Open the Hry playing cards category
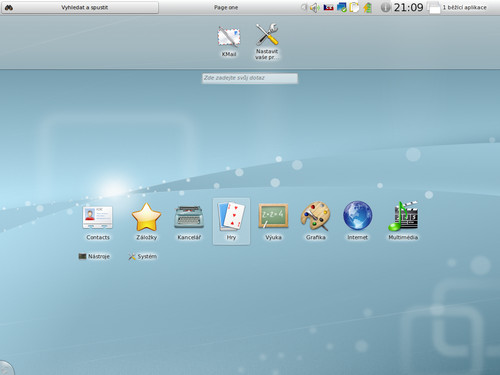The height and width of the screenshot is (375, 500). [x=231, y=222]
